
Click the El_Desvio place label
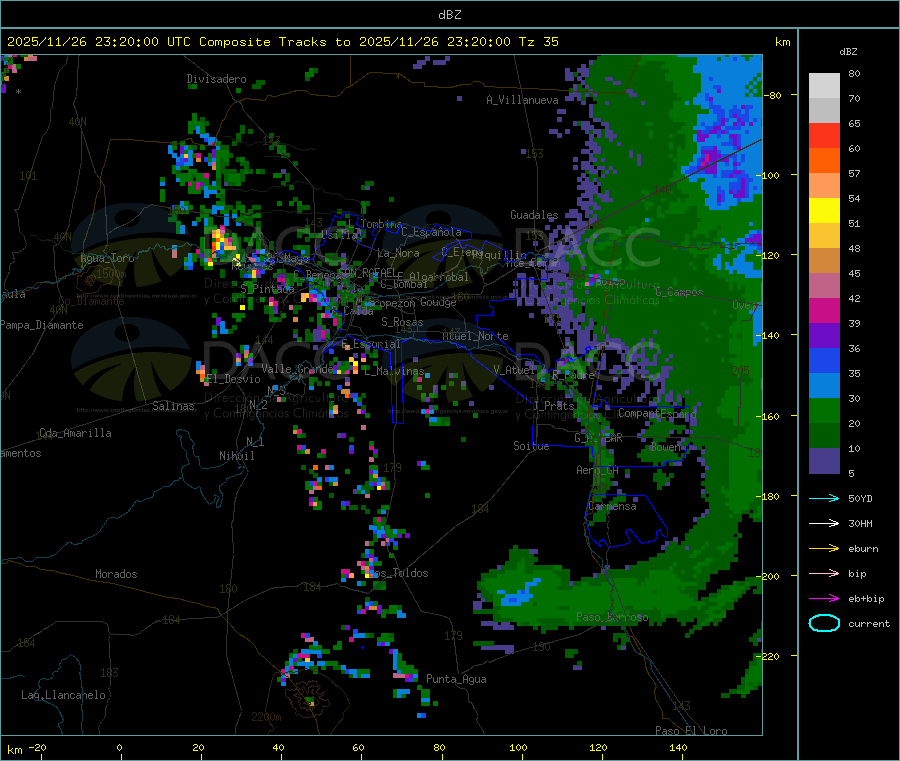tap(233, 379)
